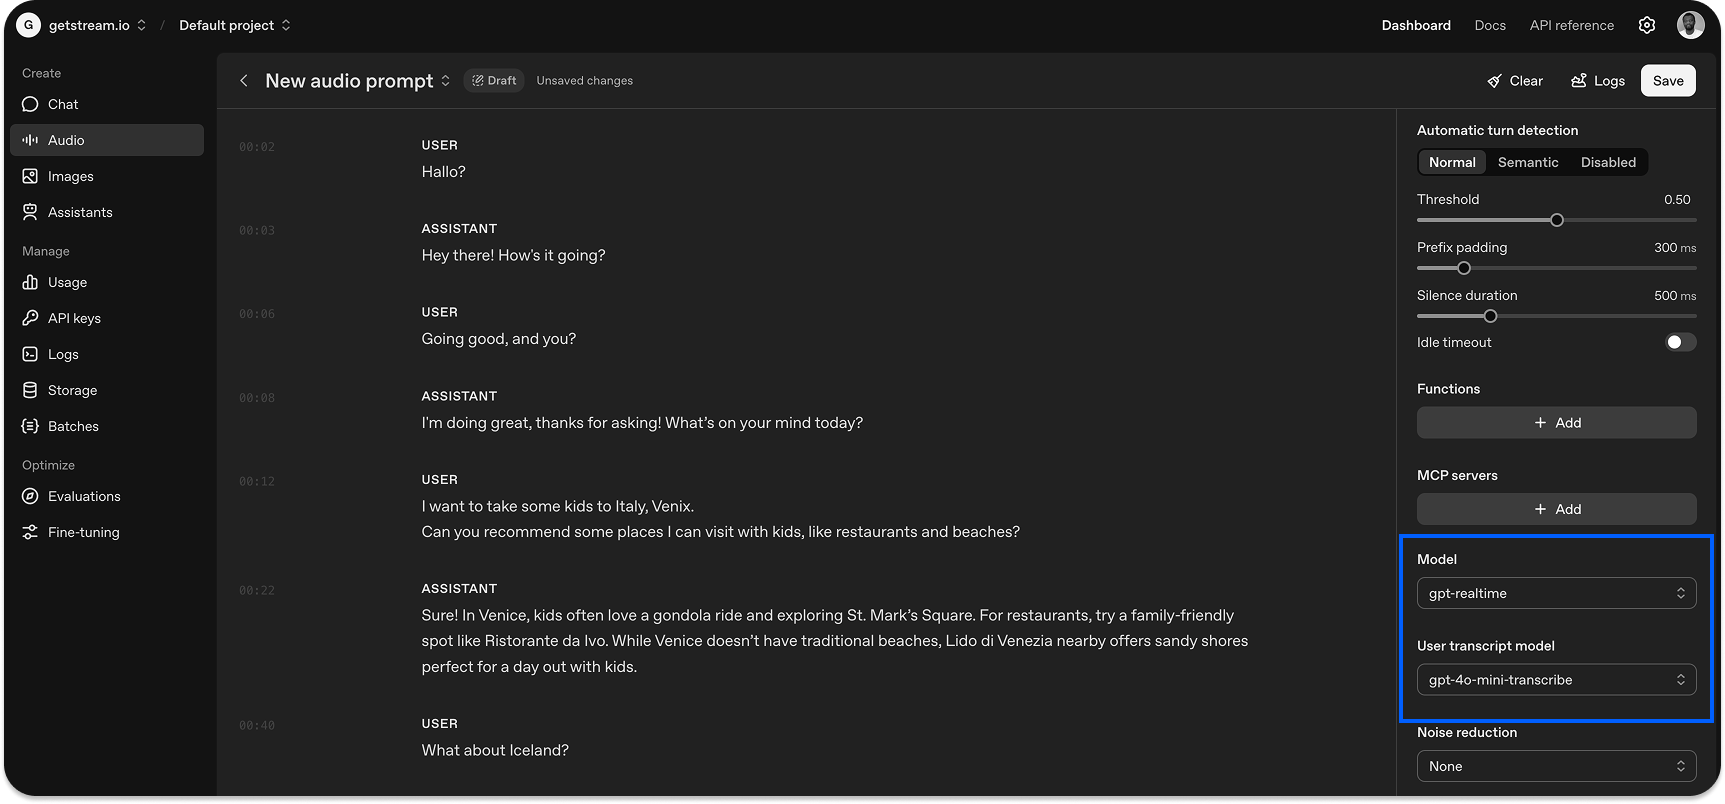This screenshot has width=1725, height=804.
Task: Click the settings gear icon
Action: [x=1647, y=25]
